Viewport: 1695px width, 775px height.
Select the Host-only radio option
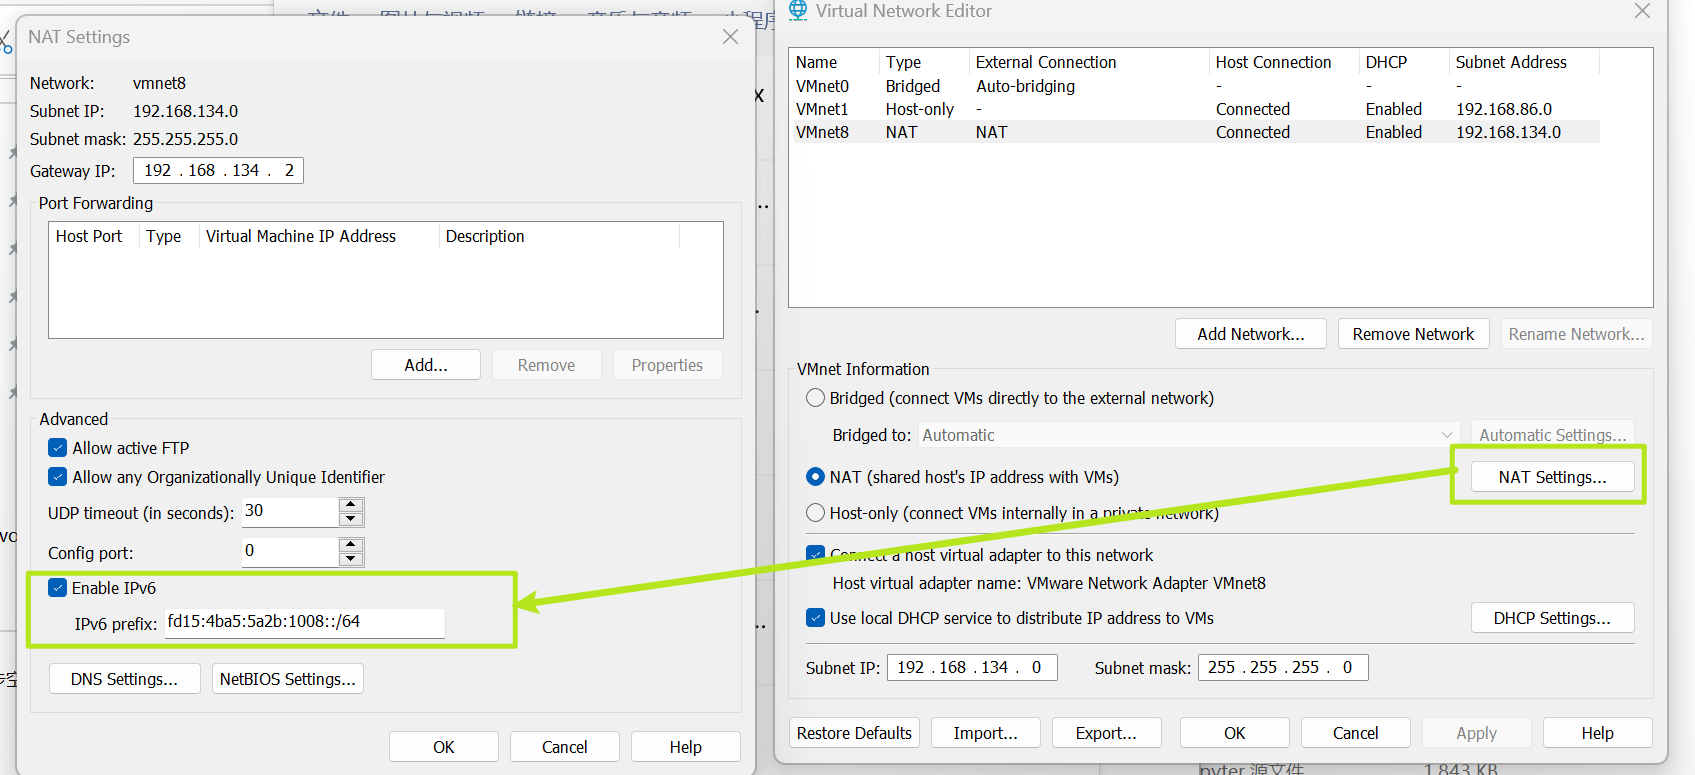click(x=816, y=513)
